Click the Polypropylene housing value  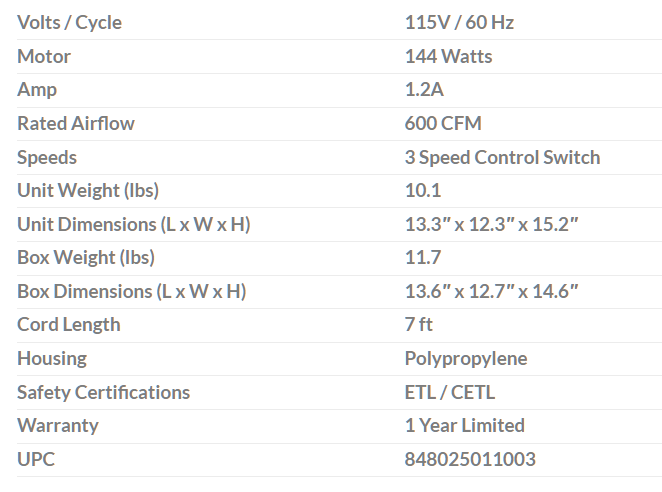click(x=466, y=358)
